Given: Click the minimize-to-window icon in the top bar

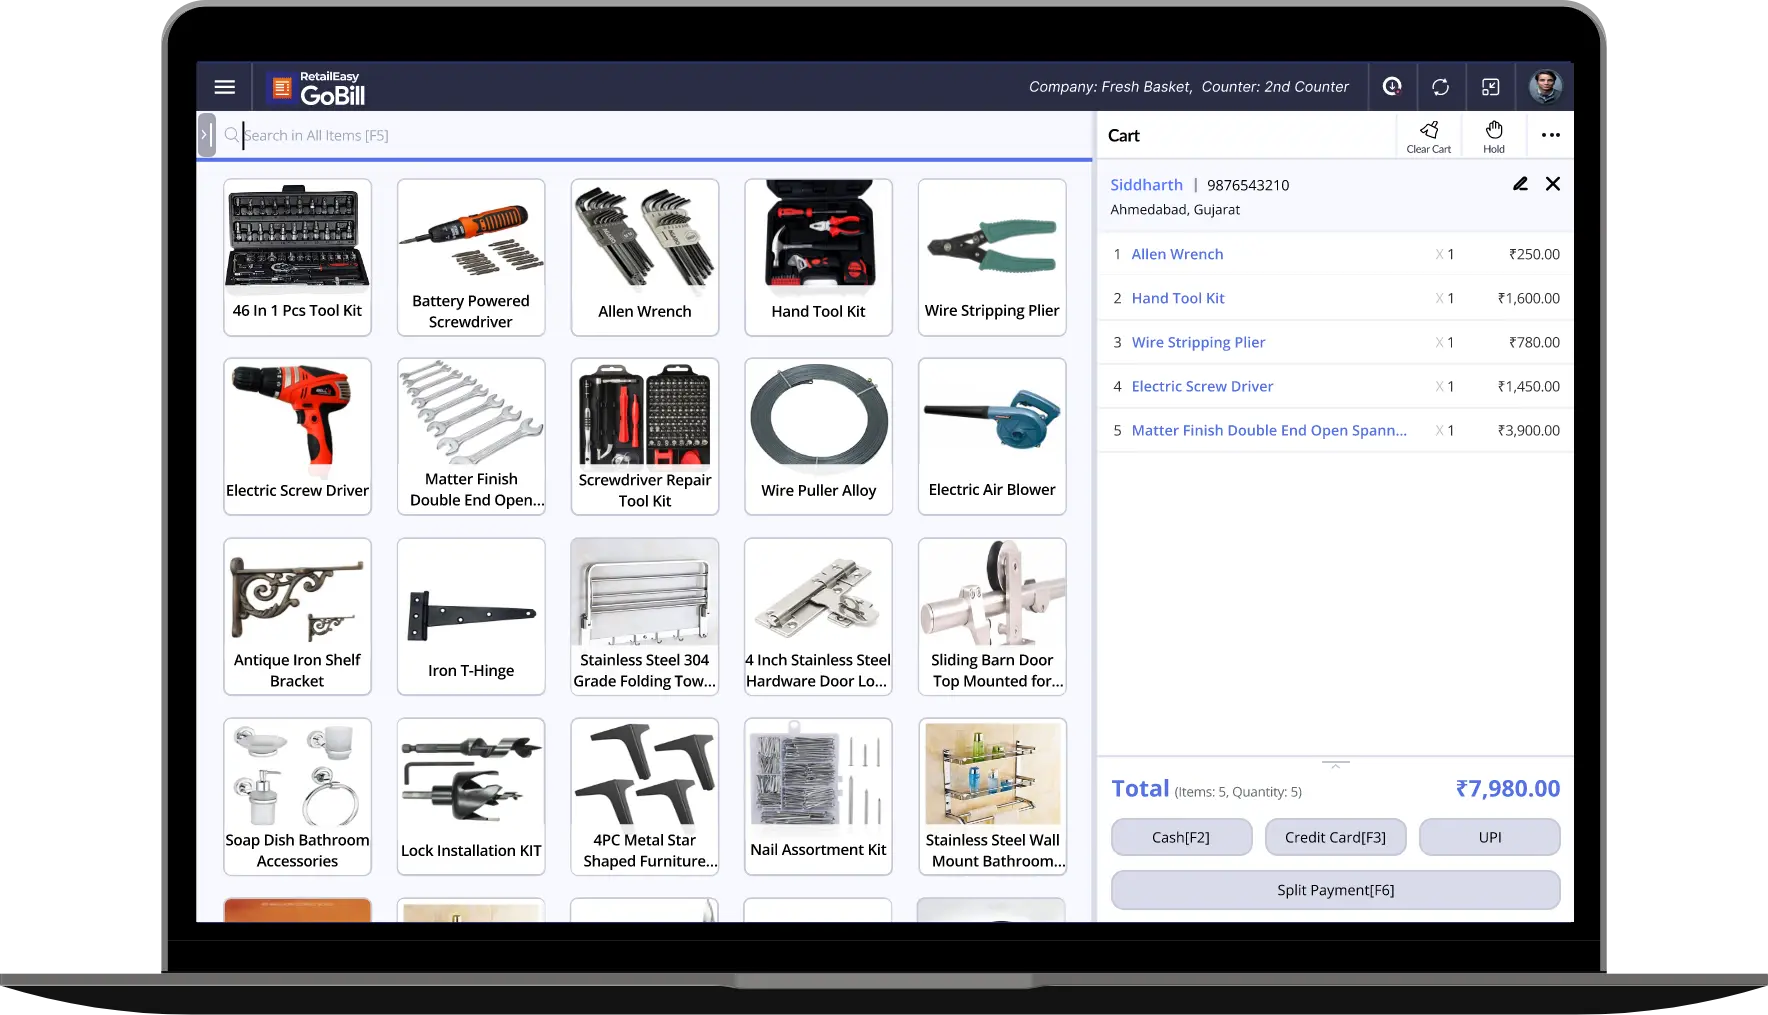Looking at the screenshot, I should click(1491, 87).
